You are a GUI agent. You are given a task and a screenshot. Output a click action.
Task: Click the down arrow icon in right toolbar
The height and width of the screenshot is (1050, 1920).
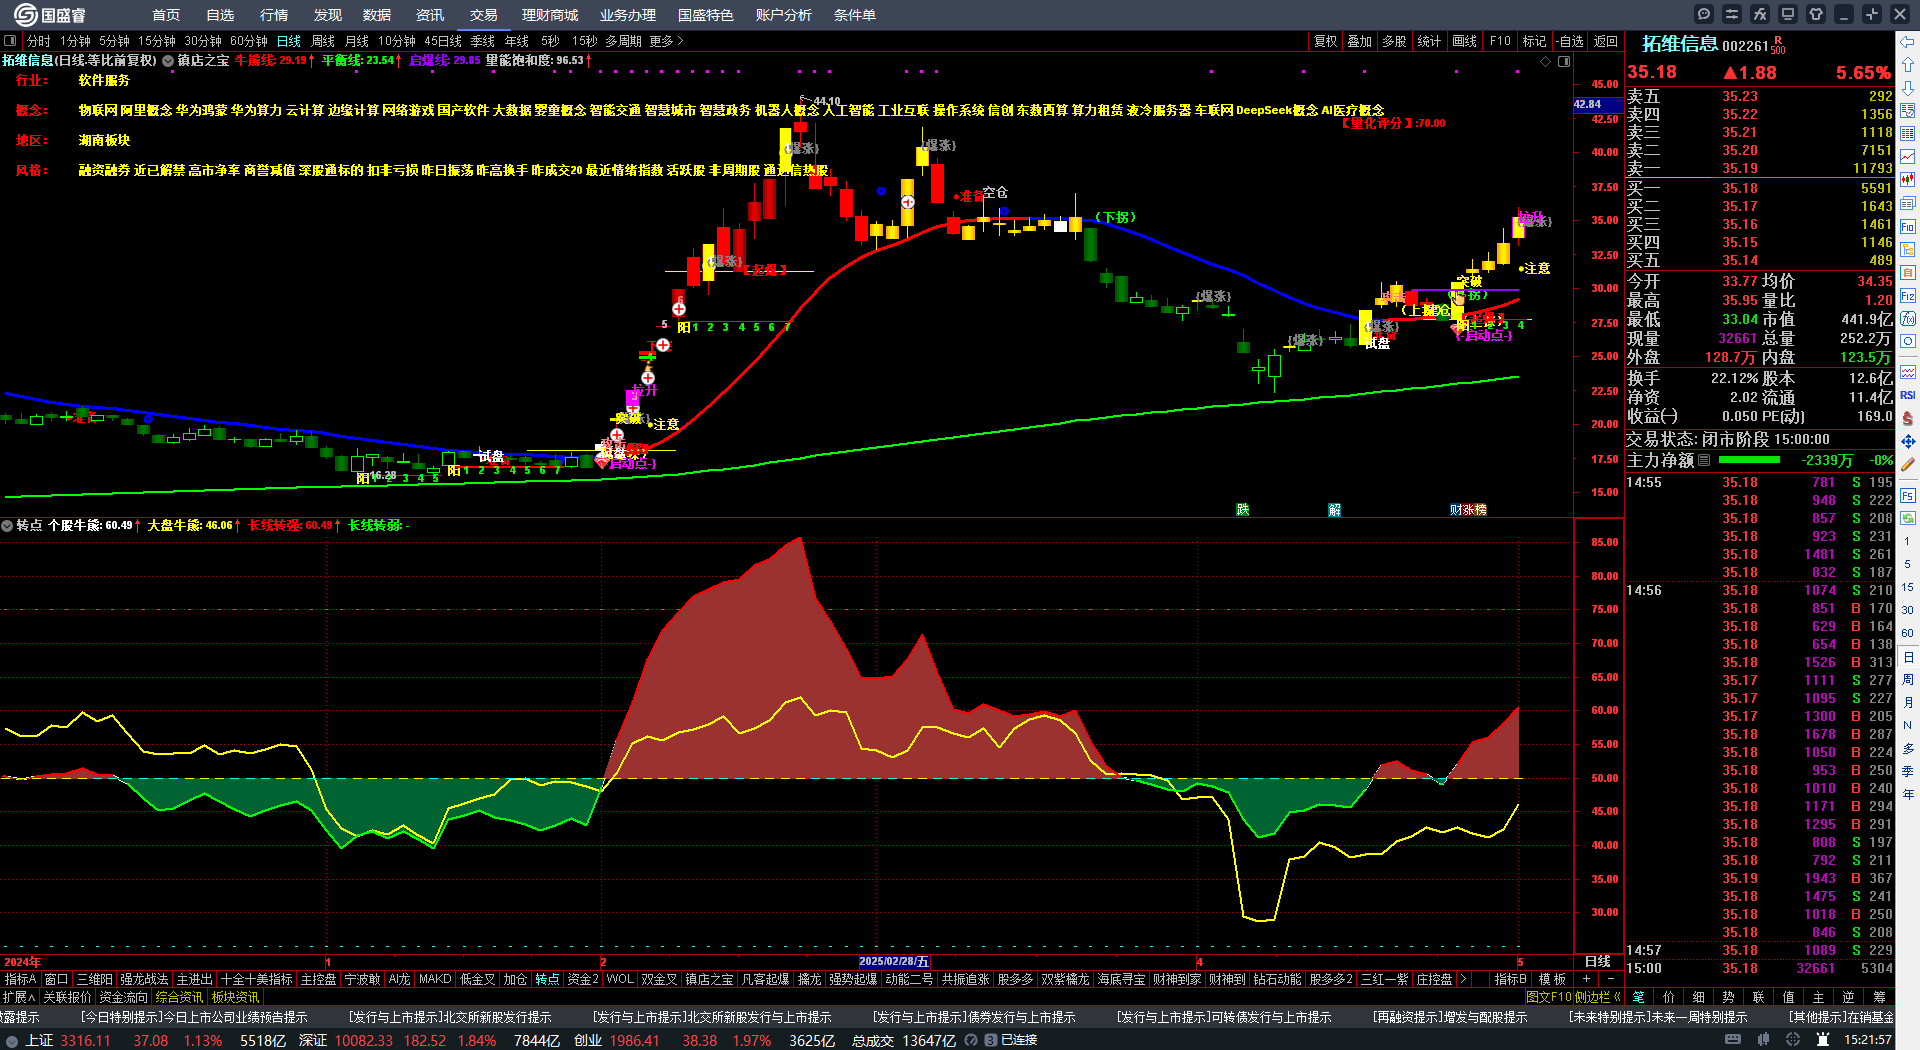click(1908, 87)
